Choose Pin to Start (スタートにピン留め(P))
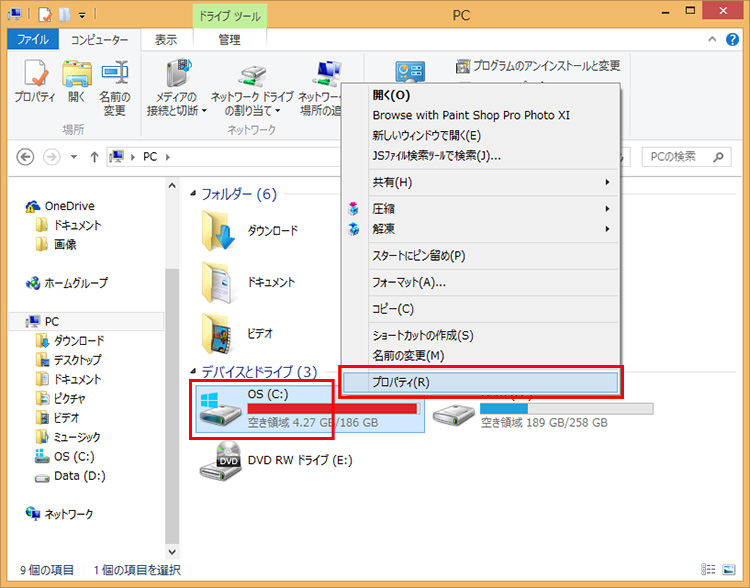 pyautogui.click(x=480, y=255)
